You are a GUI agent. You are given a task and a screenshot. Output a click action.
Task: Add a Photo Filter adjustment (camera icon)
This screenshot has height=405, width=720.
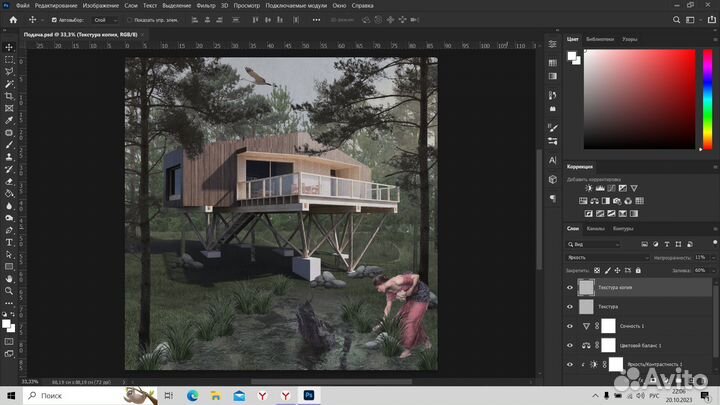[617, 201]
